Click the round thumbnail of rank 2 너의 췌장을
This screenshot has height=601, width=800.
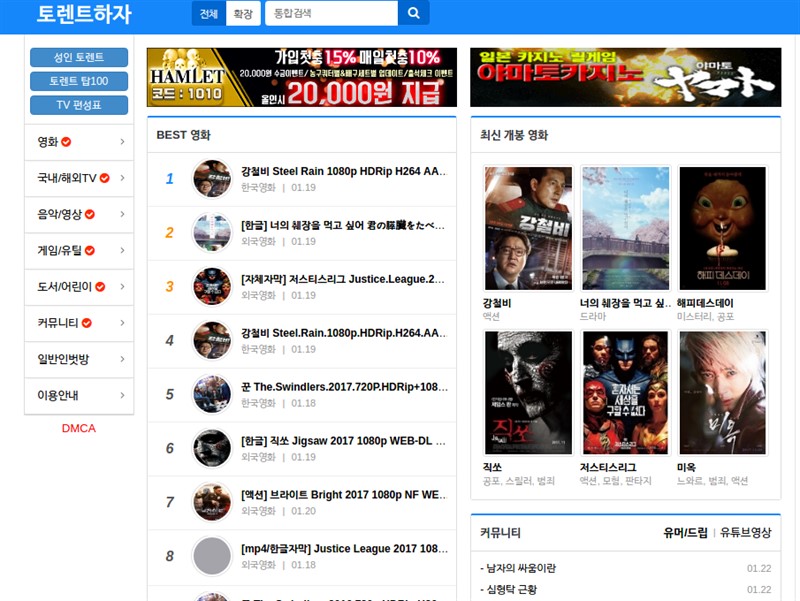tap(212, 233)
